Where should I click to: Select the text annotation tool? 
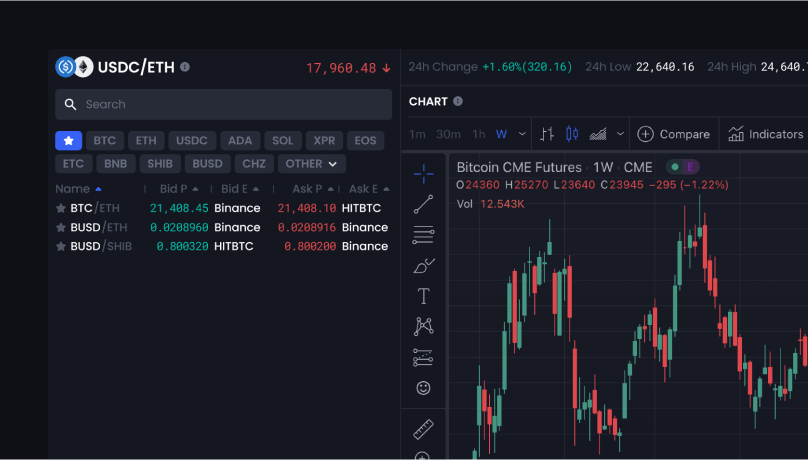point(423,296)
